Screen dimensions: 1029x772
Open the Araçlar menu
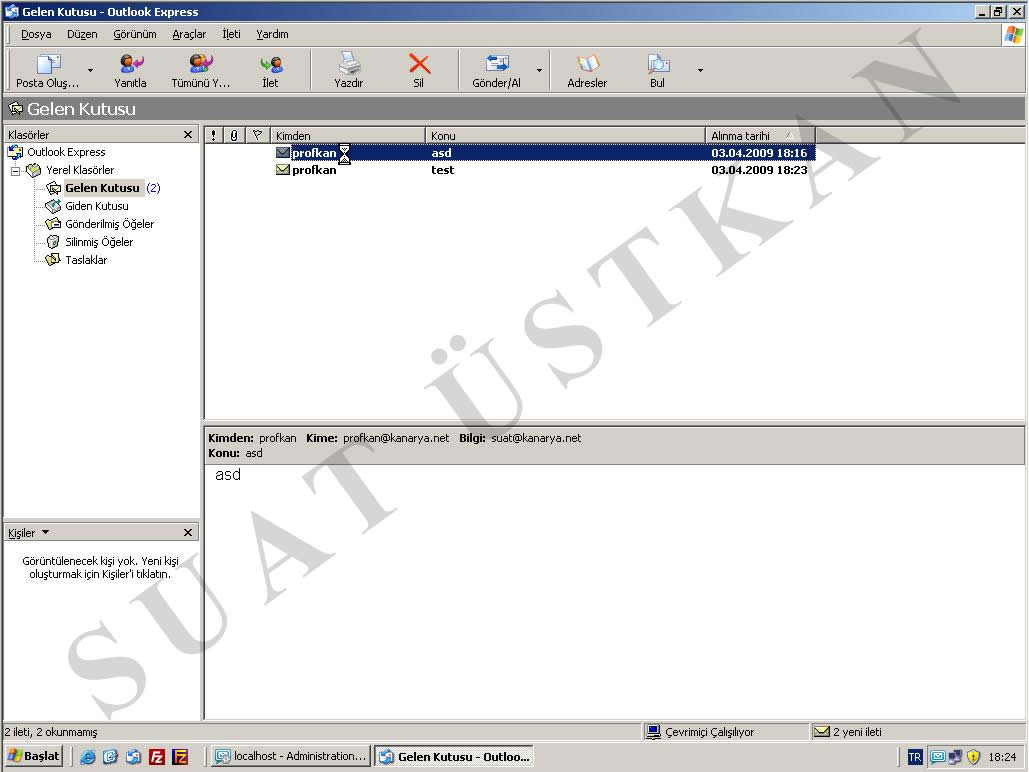pos(189,34)
